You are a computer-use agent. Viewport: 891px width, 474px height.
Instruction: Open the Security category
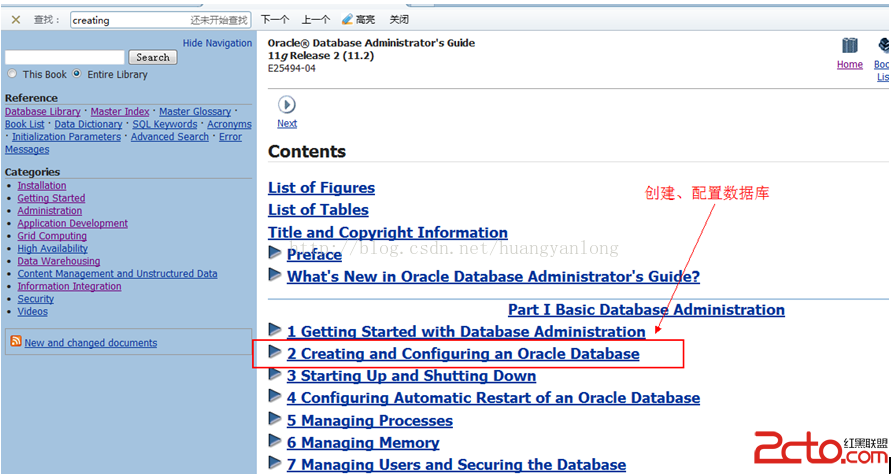(x=35, y=299)
